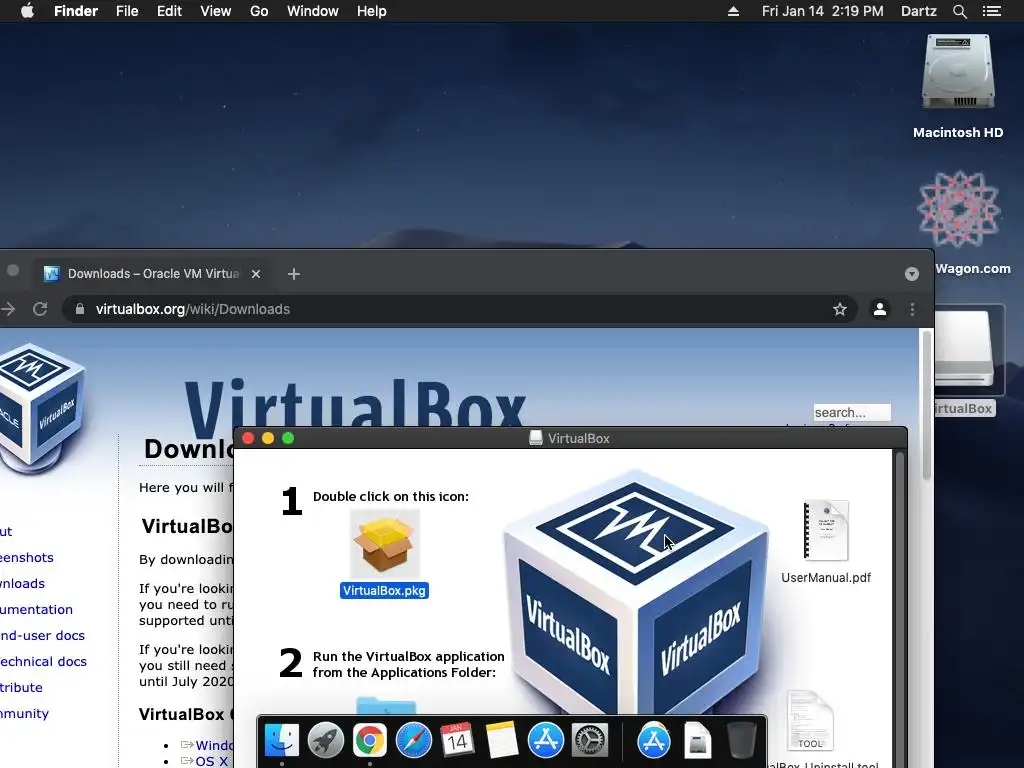Click the Dartz user name in menu bar
Viewport: 1024px width, 768px height.
pyautogui.click(x=918, y=11)
